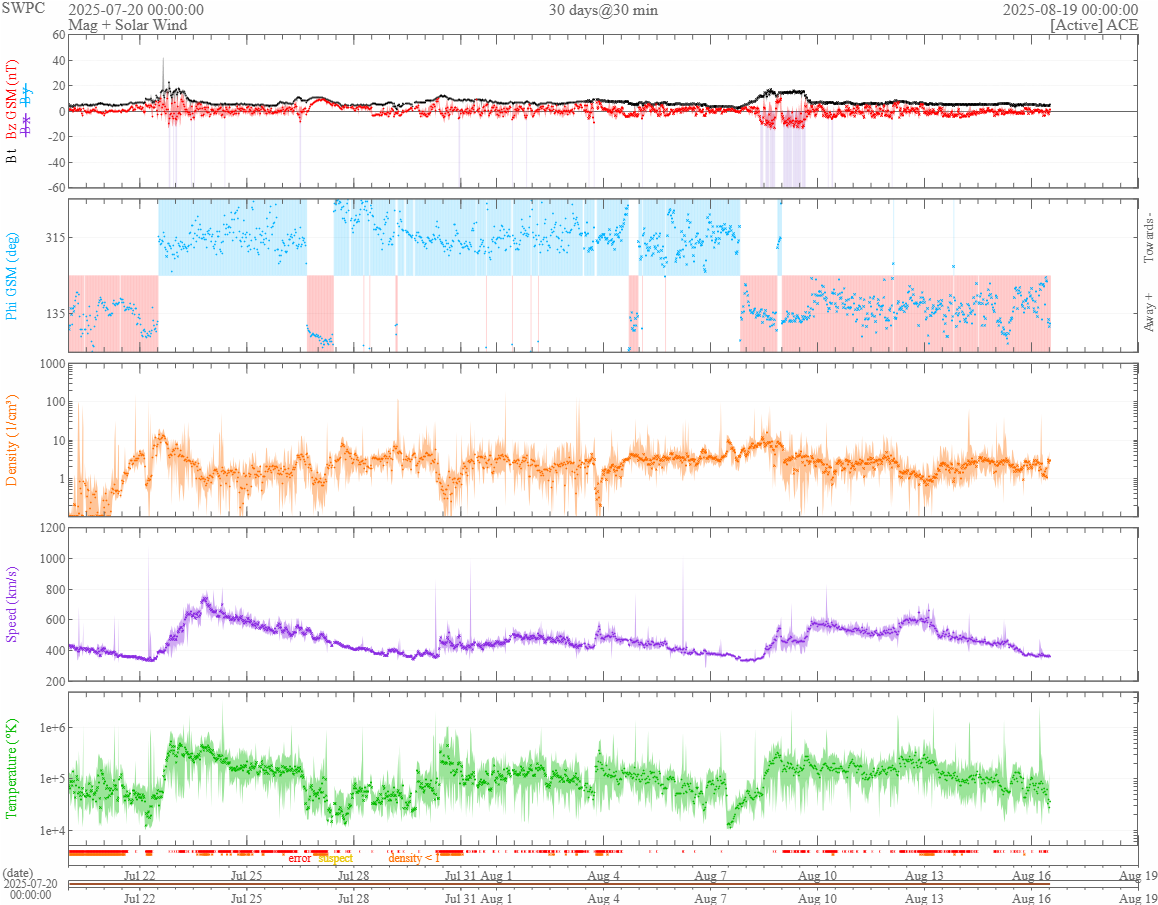
Task: Click the 'Towards -' label beside the Phi panel
Action: [1148, 236]
